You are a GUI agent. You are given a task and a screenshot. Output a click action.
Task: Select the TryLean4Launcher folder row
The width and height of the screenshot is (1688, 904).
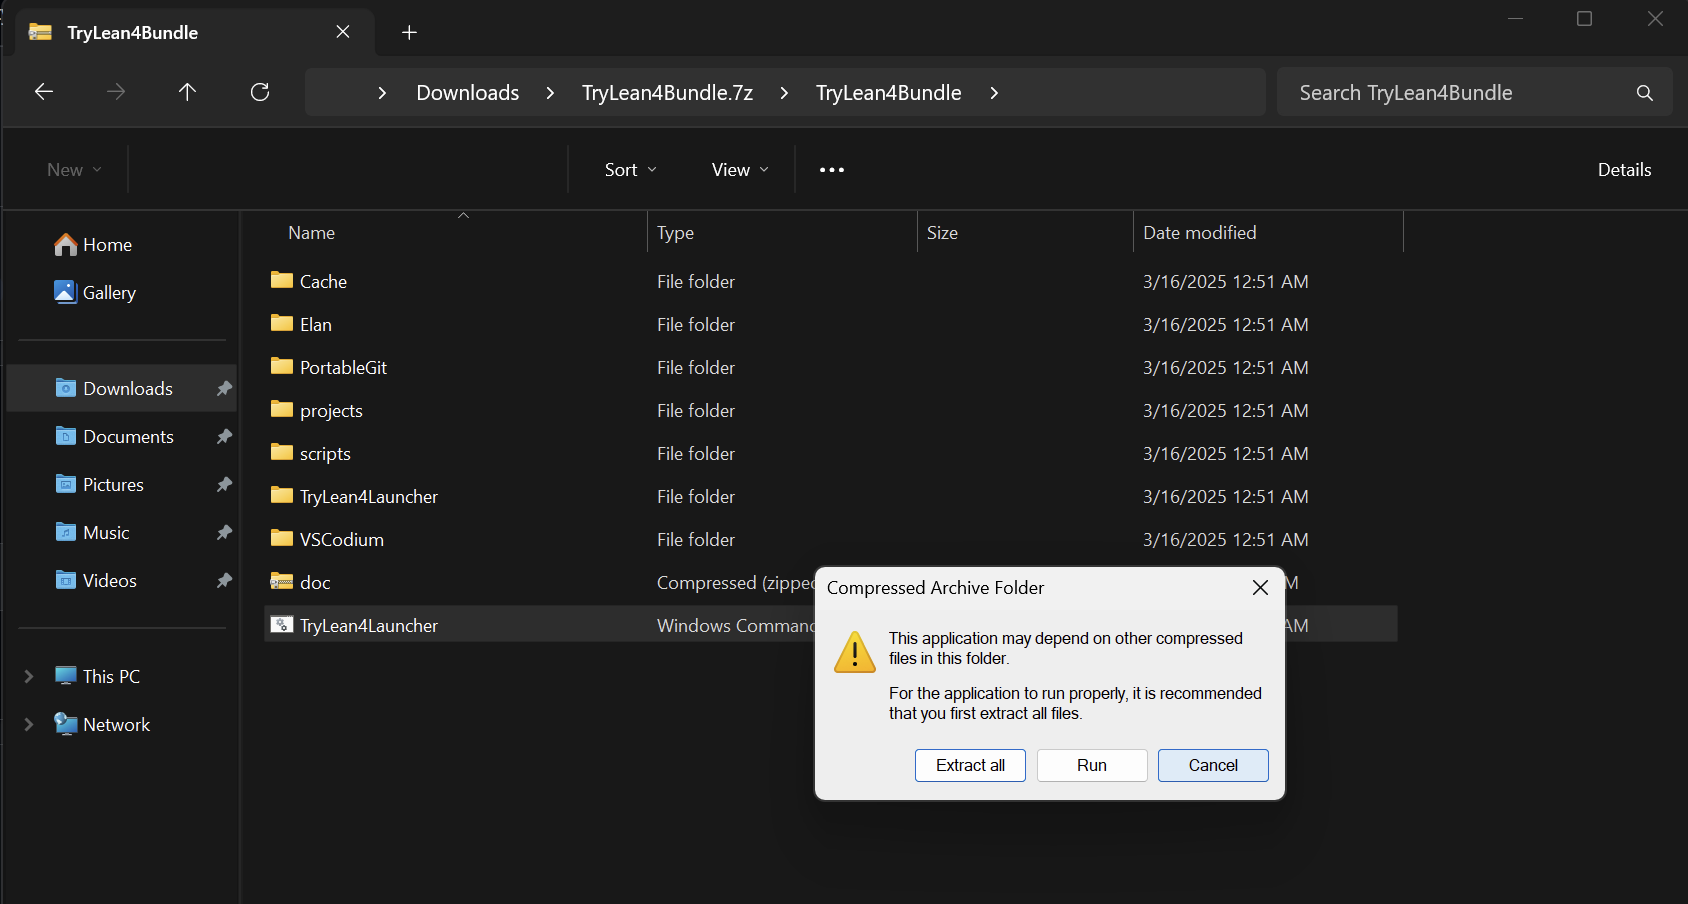pos(830,497)
